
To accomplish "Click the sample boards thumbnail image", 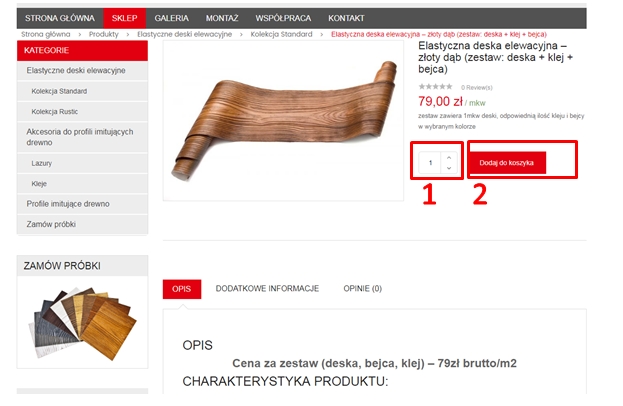I will 82,323.
